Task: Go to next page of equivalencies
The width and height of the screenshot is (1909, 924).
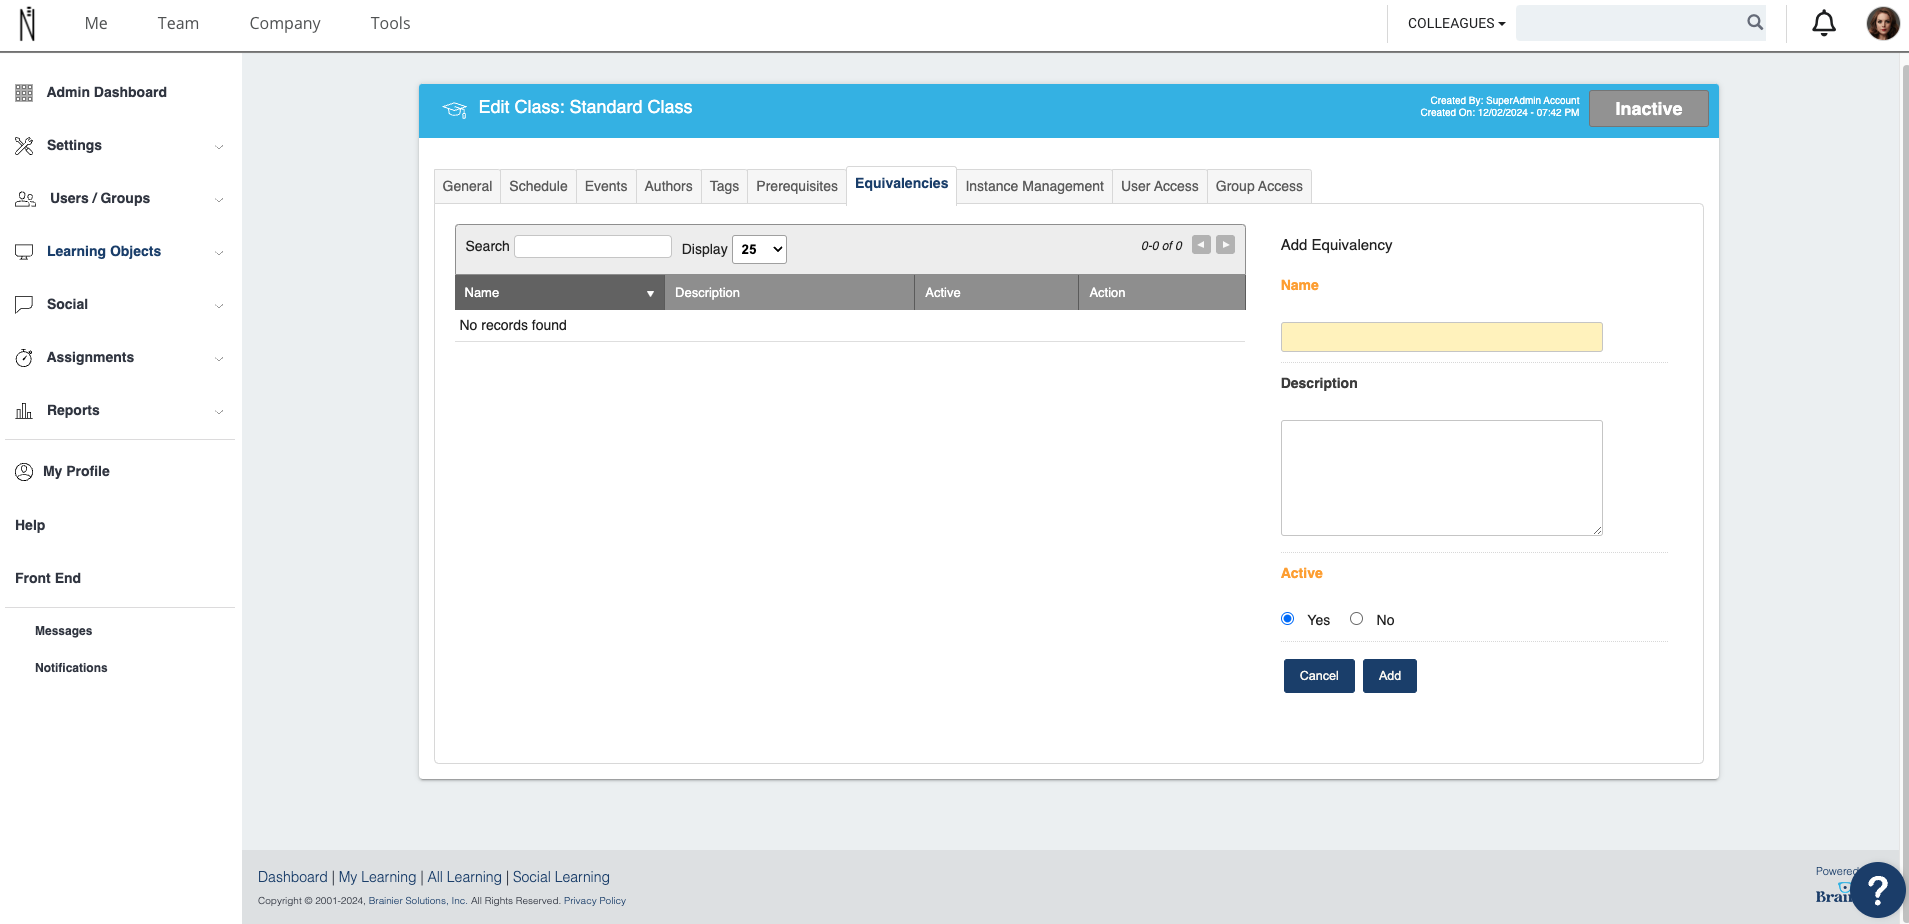Action: pyautogui.click(x=1225, y=245)
